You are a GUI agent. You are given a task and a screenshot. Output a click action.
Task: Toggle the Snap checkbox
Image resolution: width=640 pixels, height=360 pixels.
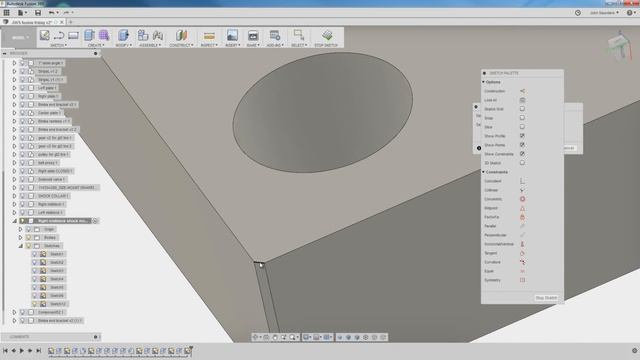(522, 118)
